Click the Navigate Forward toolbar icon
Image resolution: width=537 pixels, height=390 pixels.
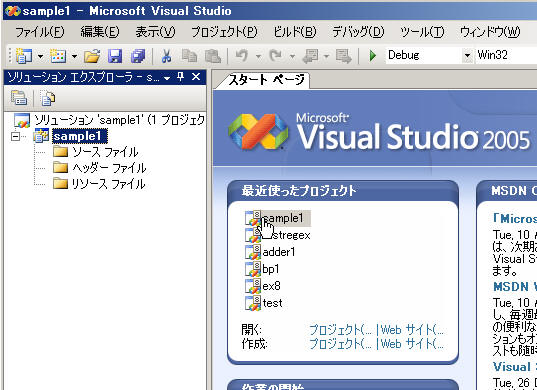344,56
